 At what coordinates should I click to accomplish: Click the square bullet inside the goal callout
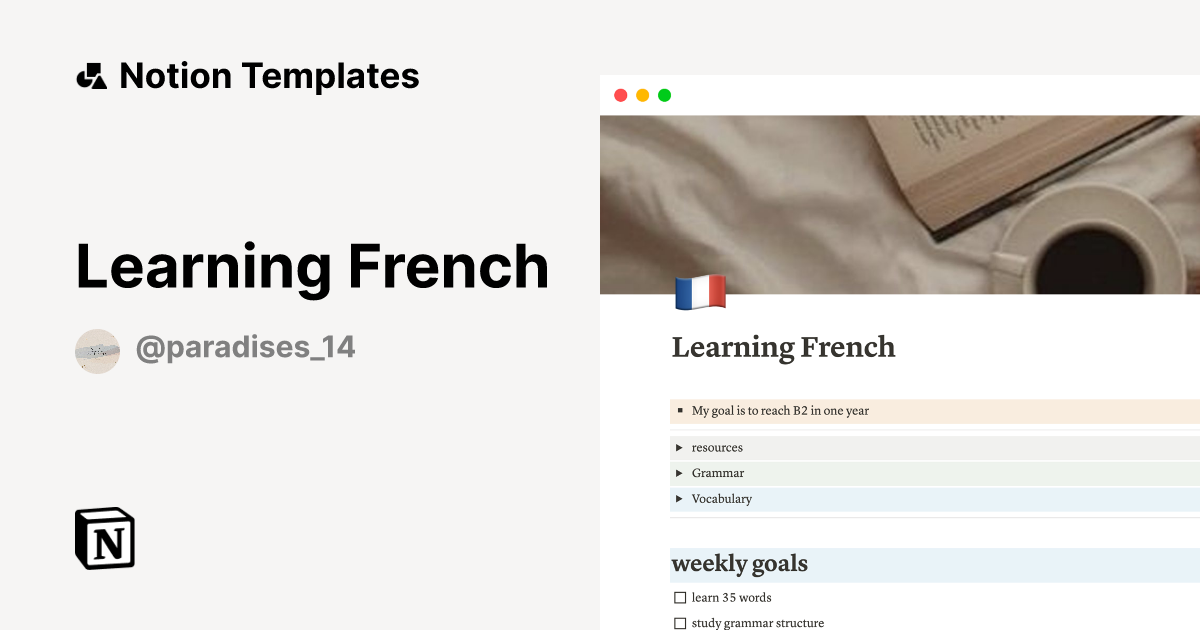click(x=679, y=411)
